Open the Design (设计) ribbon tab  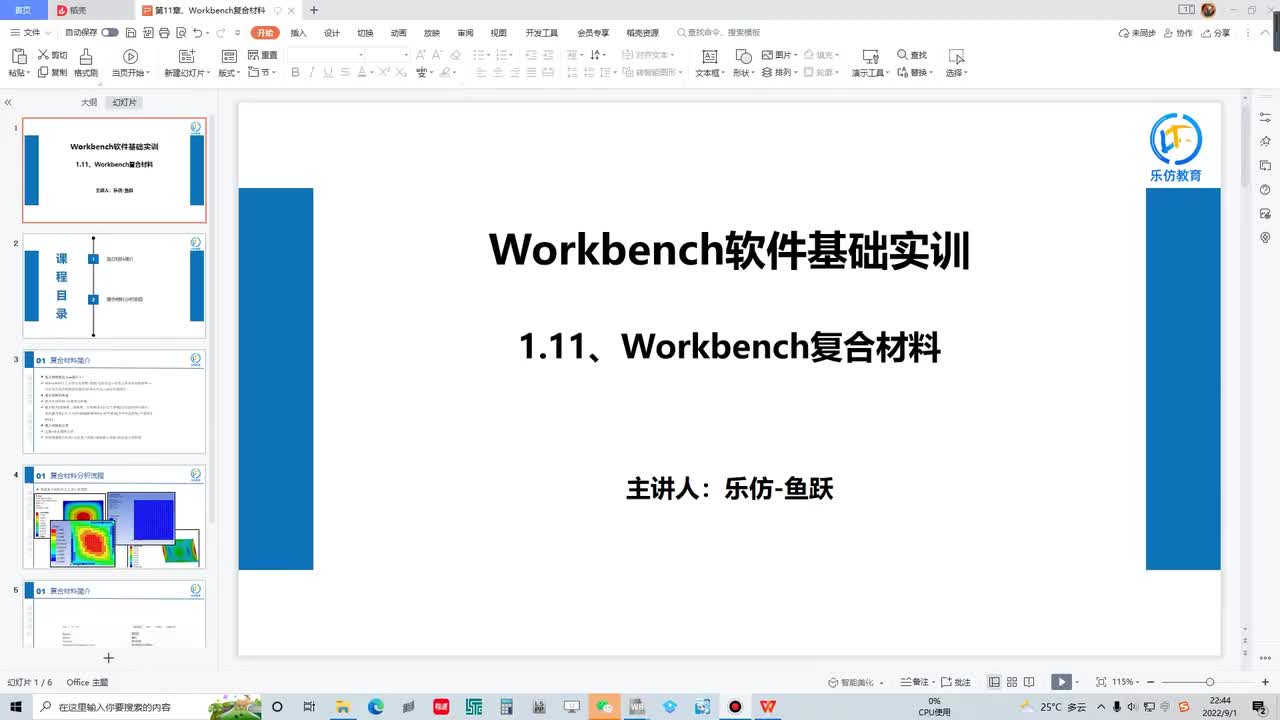[332, 33]
